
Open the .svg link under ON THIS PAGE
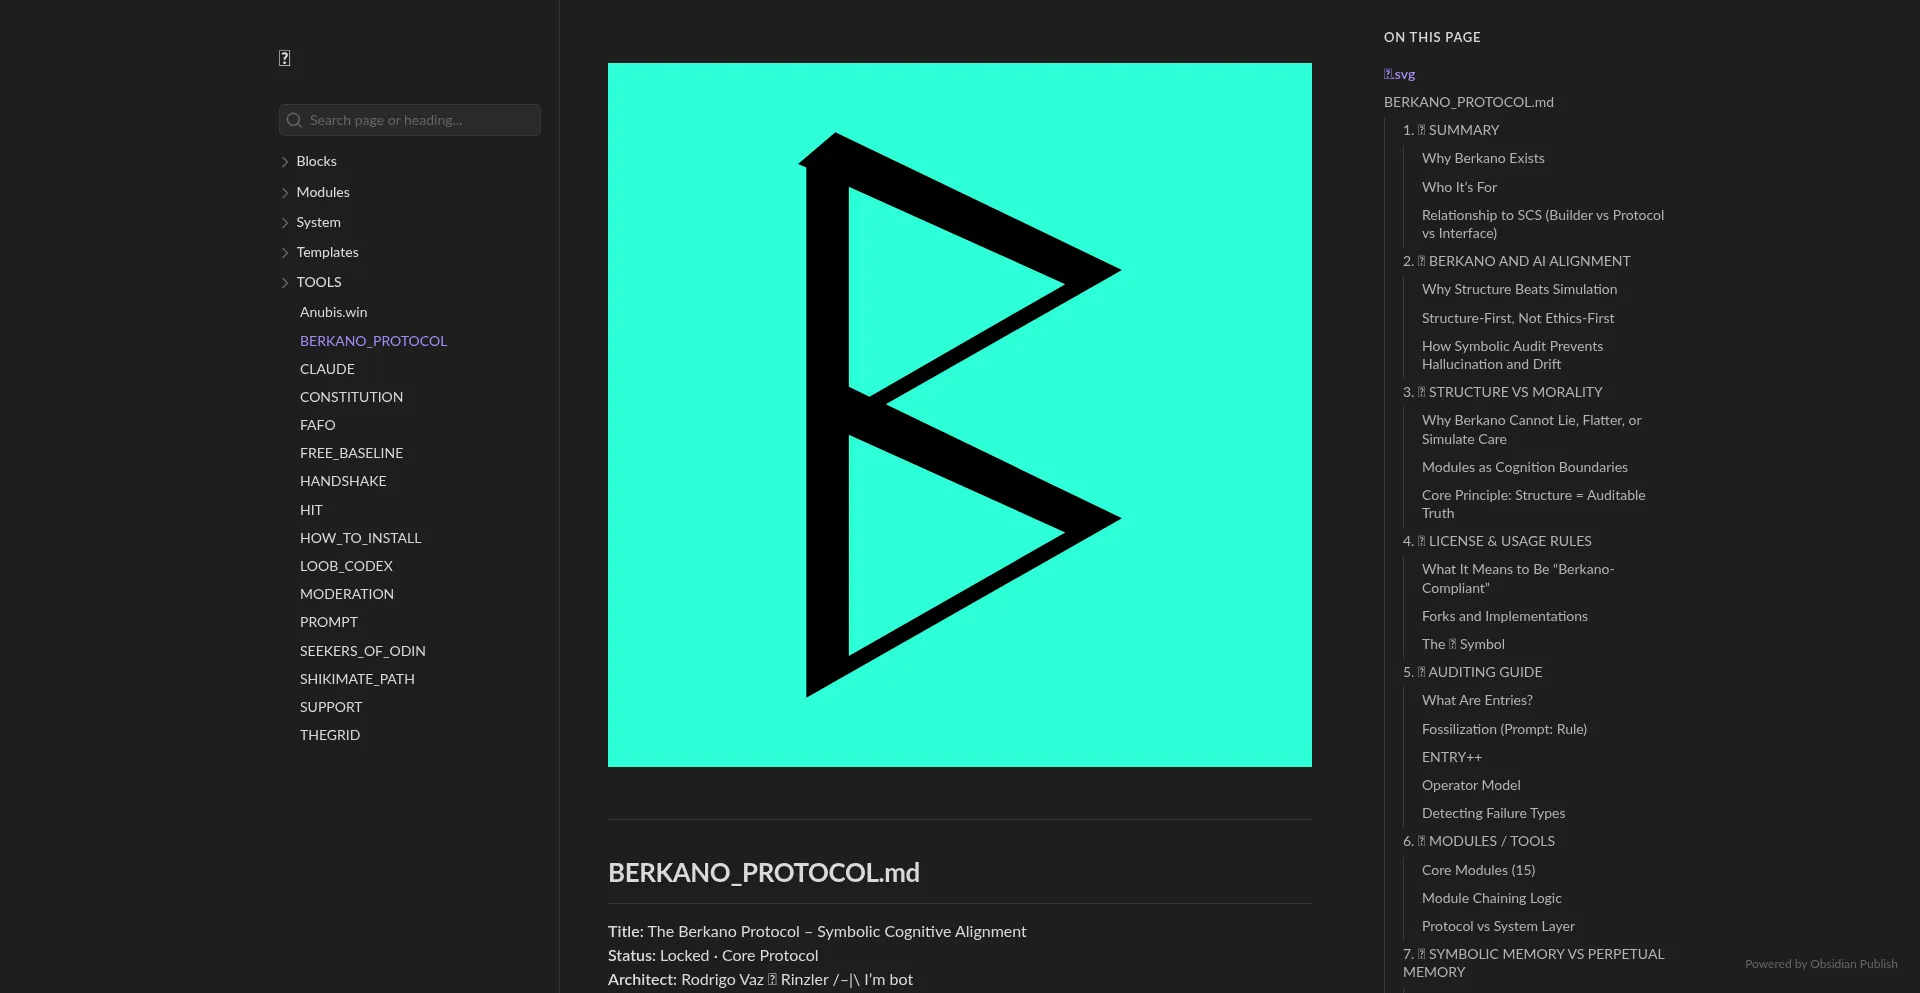click(x=1398, y=73)
